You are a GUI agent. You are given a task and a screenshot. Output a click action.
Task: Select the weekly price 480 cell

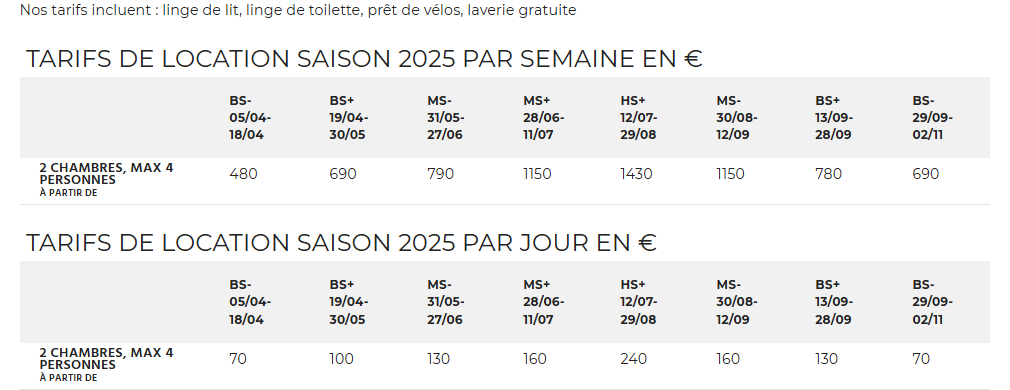coord(243,174)
